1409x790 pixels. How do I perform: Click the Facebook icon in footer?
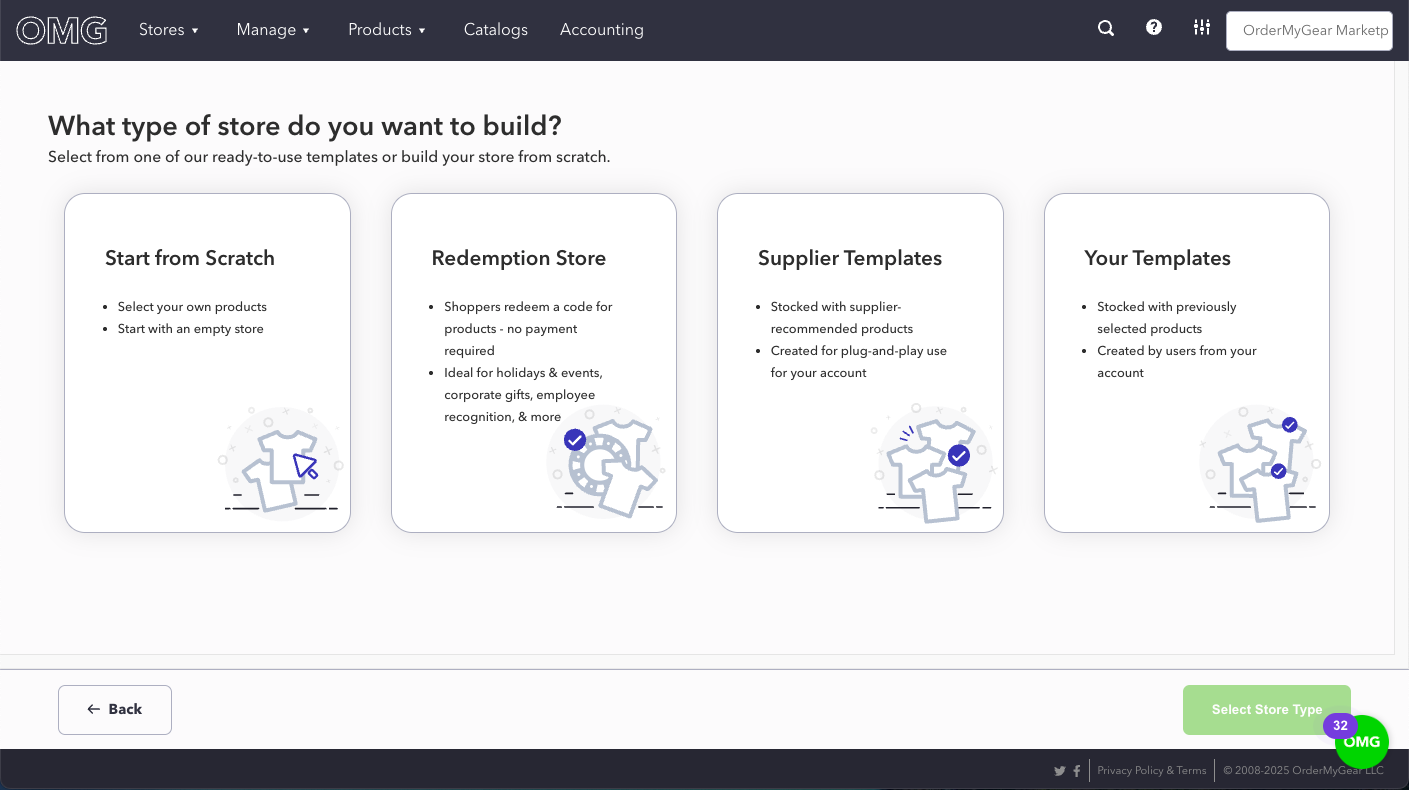click(x=1077, y=771)
